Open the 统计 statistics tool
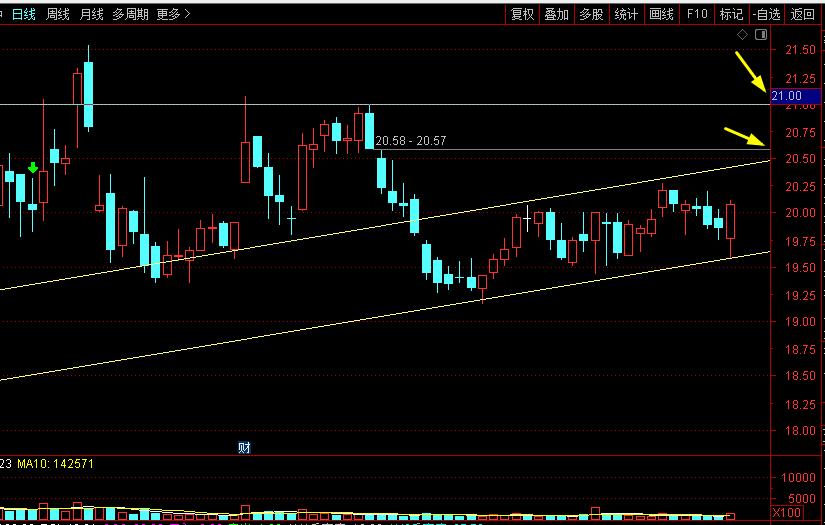 [626, 14]
